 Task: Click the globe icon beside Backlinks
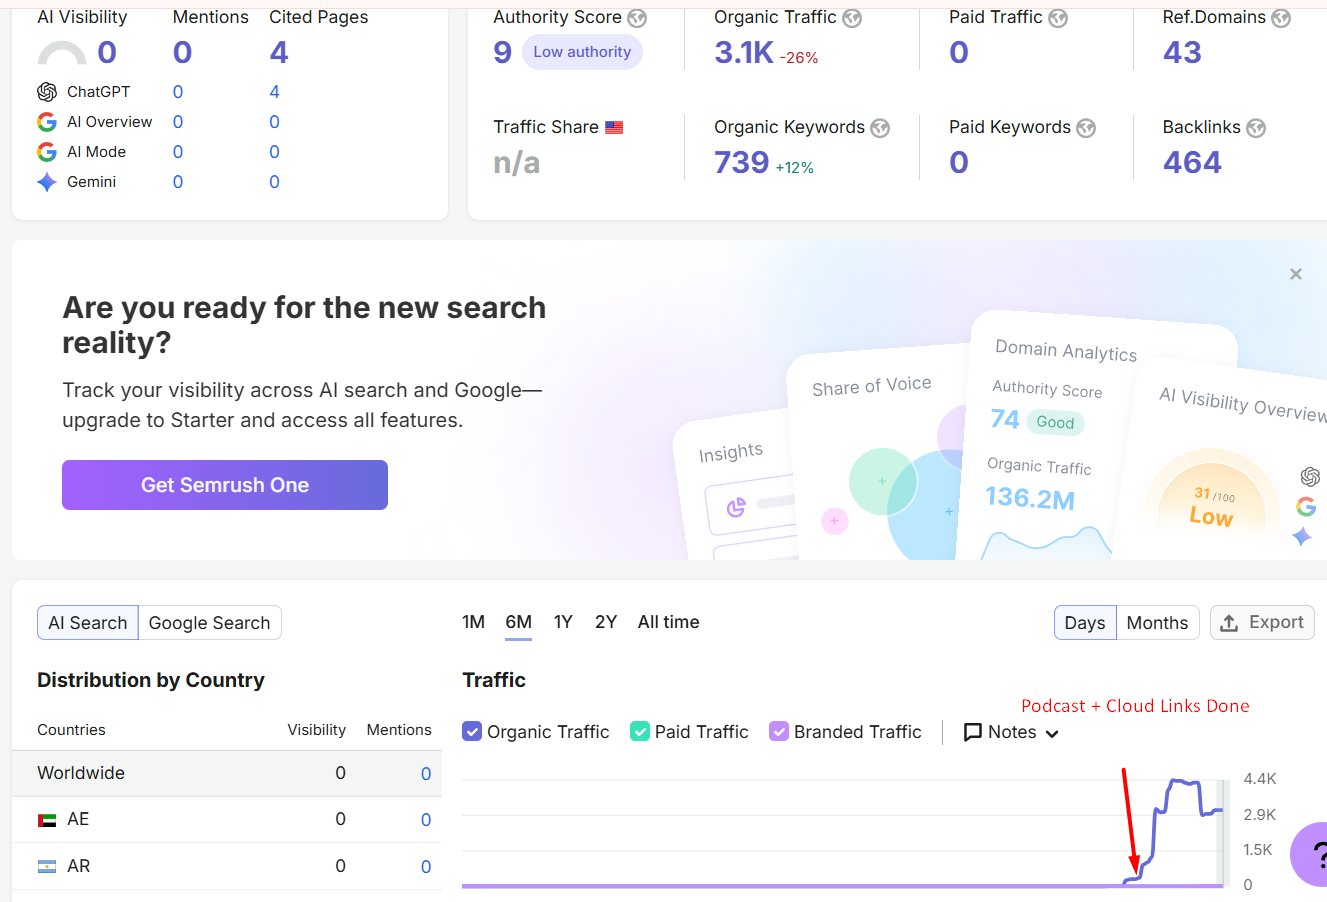tap(1256, 128)
